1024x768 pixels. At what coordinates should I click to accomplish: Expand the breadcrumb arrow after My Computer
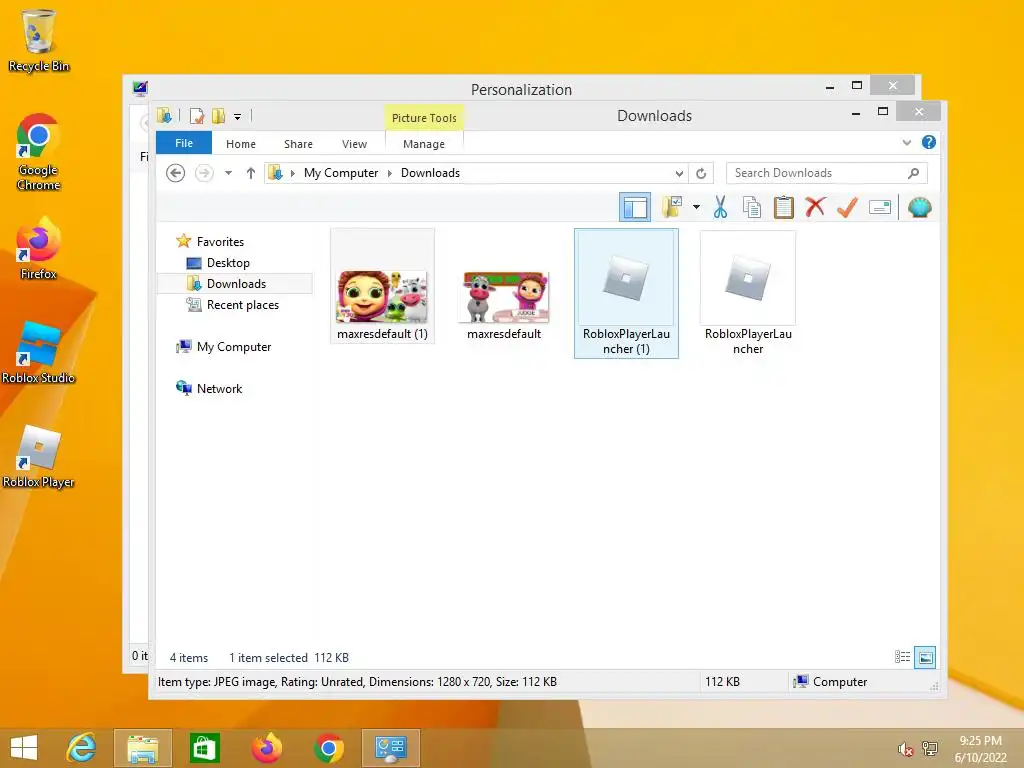click(x=390, y=173)
